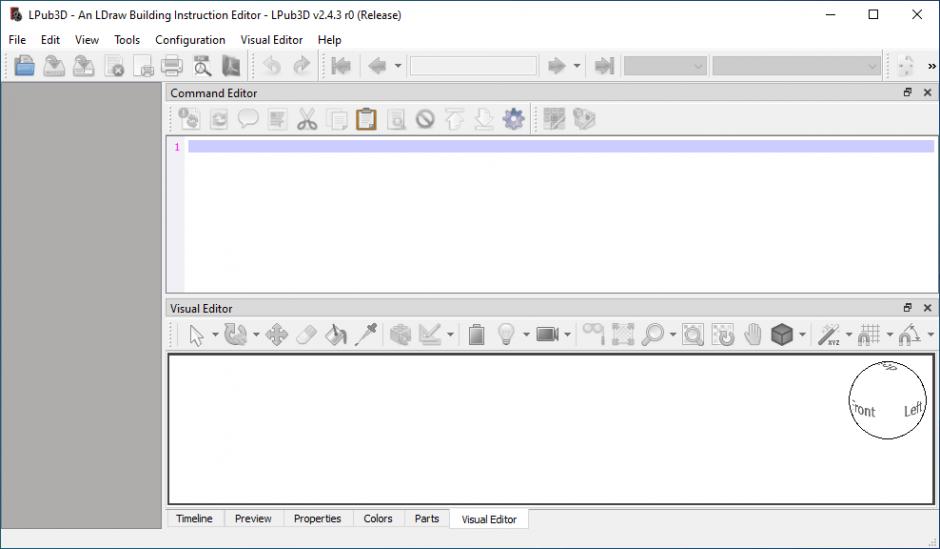This screenshot has width=940, height=549.
Task: Choose the Light bulb tool
Action: [506, 335]
